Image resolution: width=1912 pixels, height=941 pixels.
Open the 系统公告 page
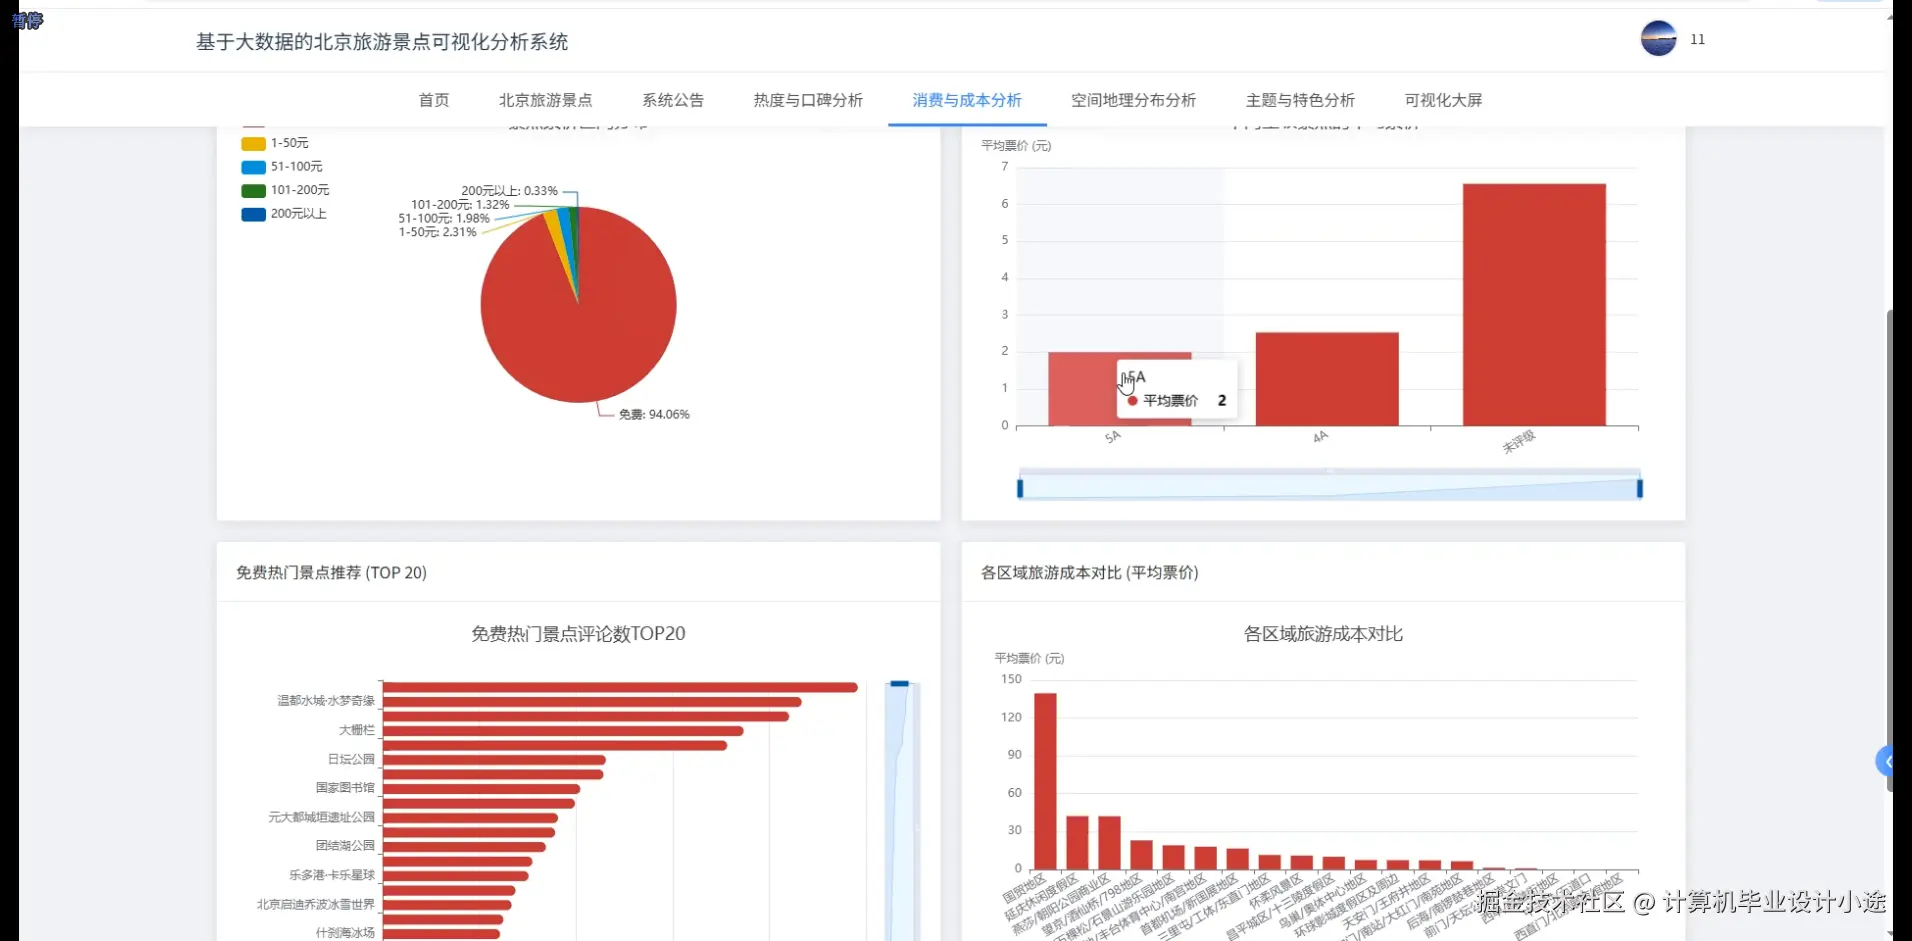point(673,100)
